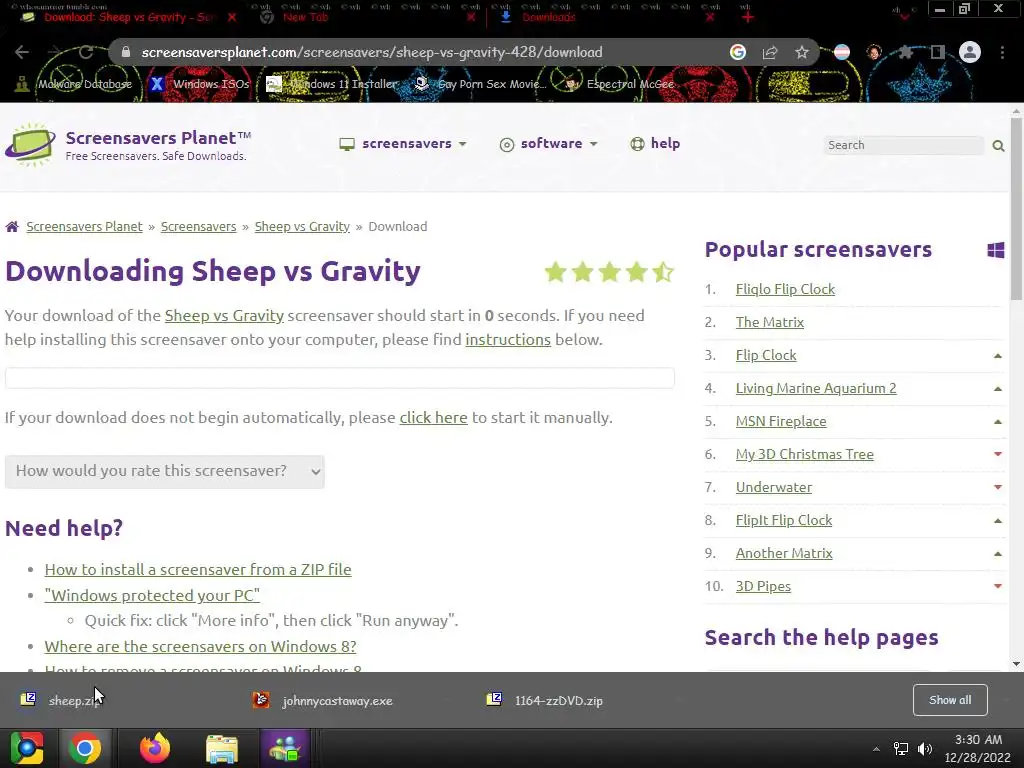Open The Matrix screensaver link
The width and height of the screenshot is (1024, 768).
click(x=769, y=322)
